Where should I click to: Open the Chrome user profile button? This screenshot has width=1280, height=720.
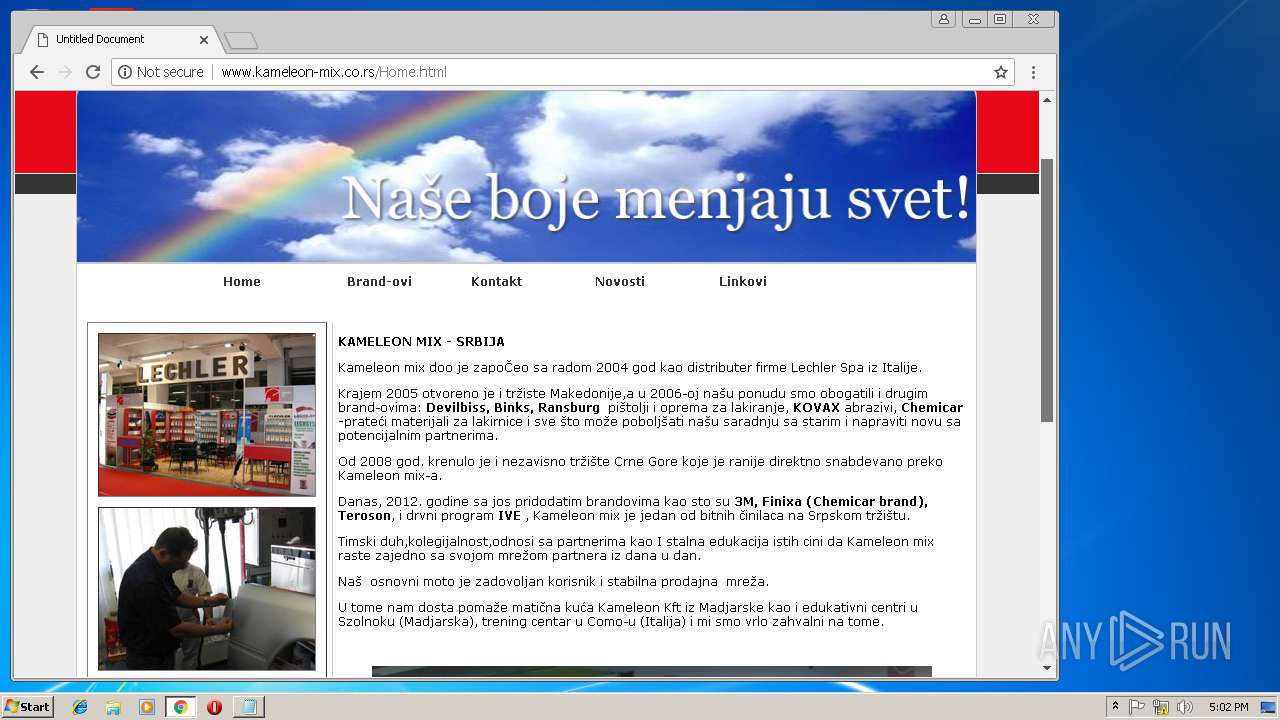pos(943,19)
